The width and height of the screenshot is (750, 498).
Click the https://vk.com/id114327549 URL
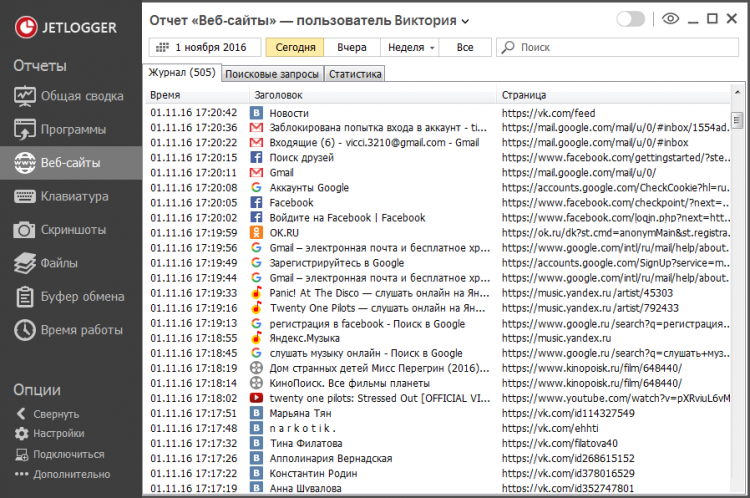click(568, 413)
